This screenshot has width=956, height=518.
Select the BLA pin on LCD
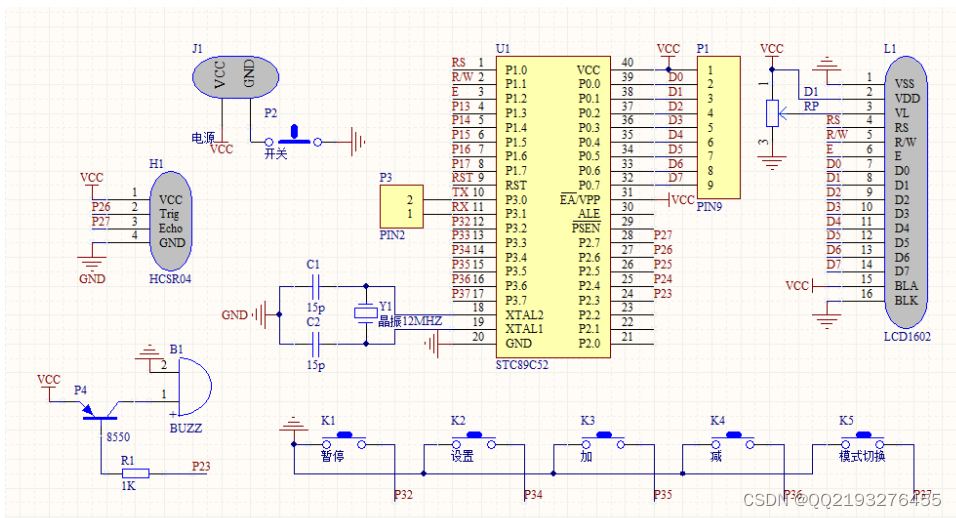(x=906, y=286)
